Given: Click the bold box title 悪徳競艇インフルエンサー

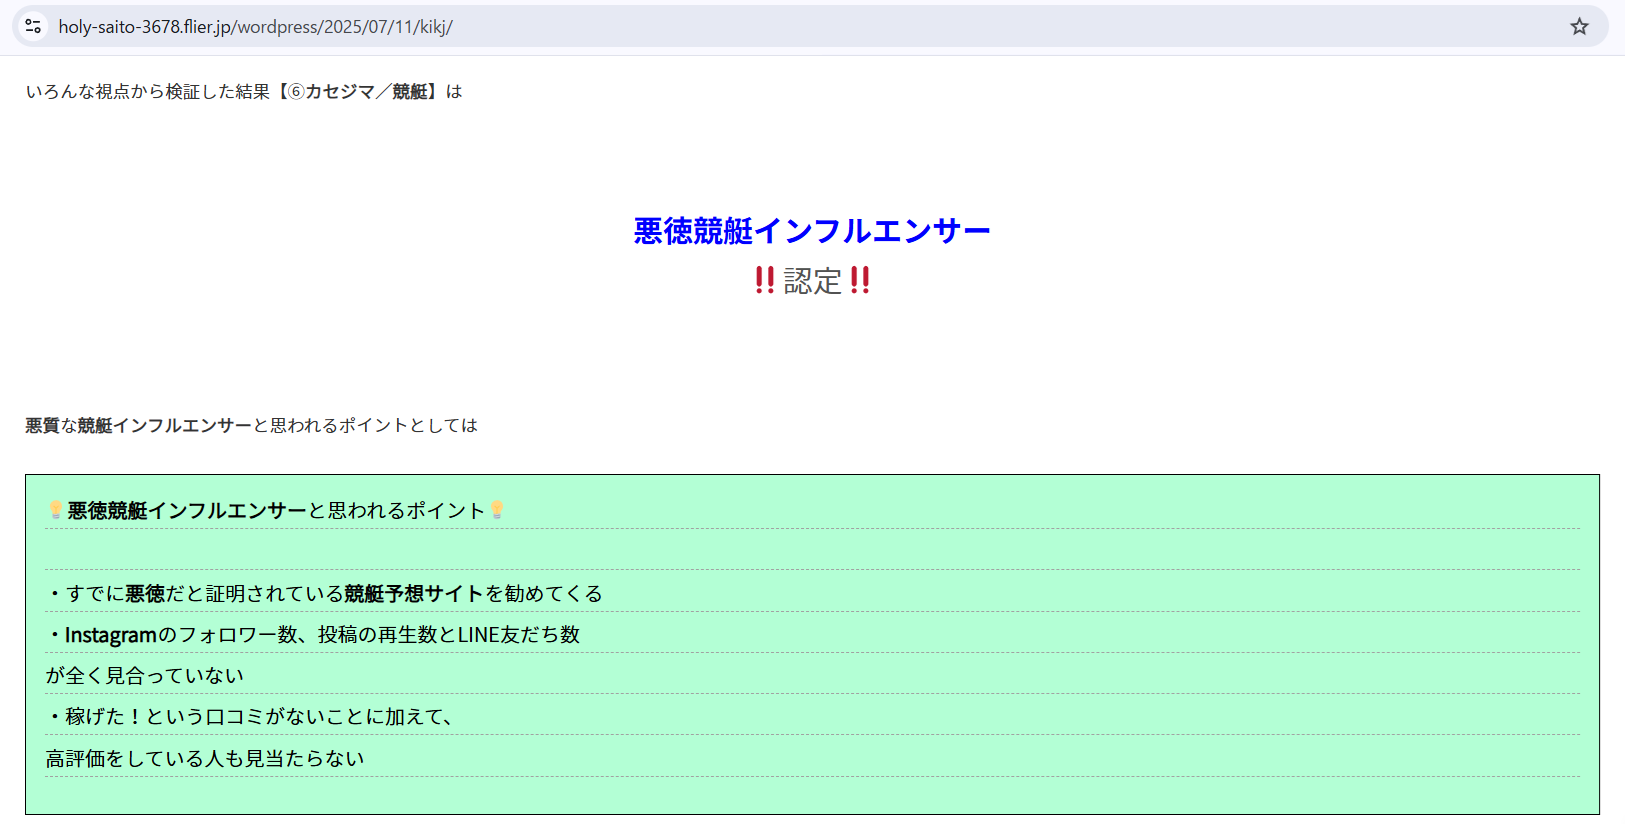Looking at the screenshot, I should click(x=187, y=511).
